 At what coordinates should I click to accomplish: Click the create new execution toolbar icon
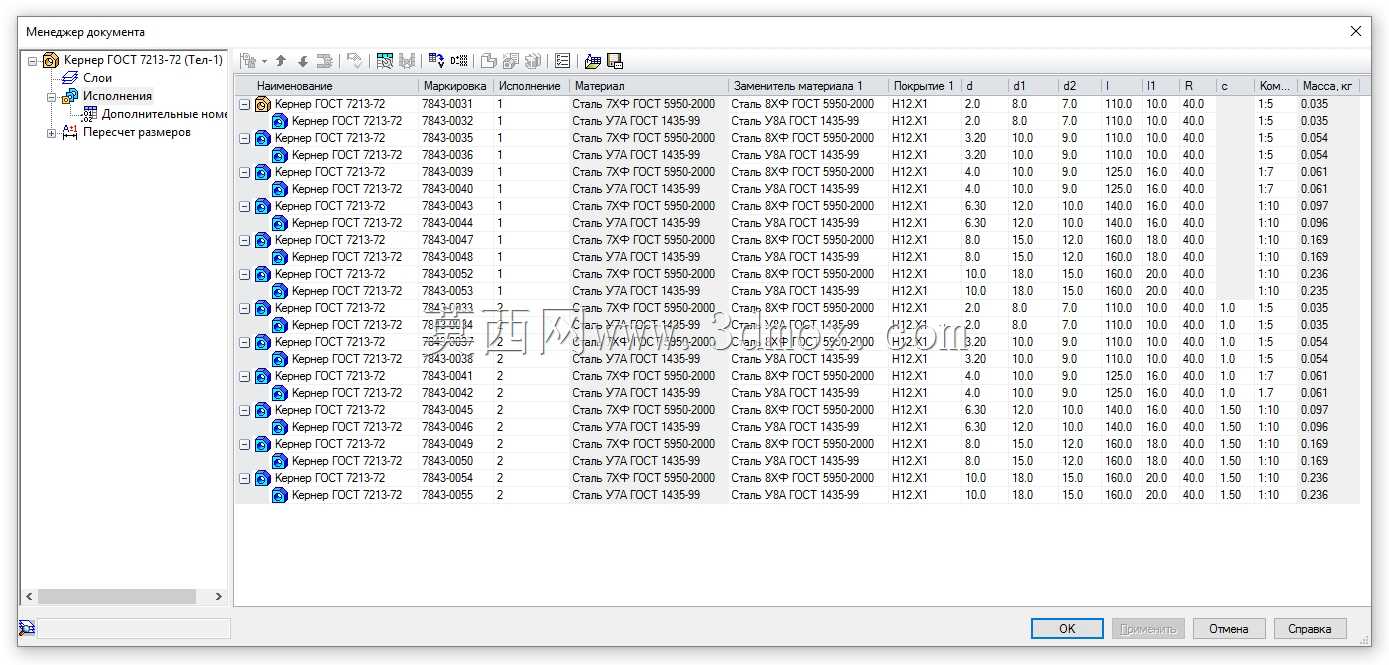(x=248, y=61)
